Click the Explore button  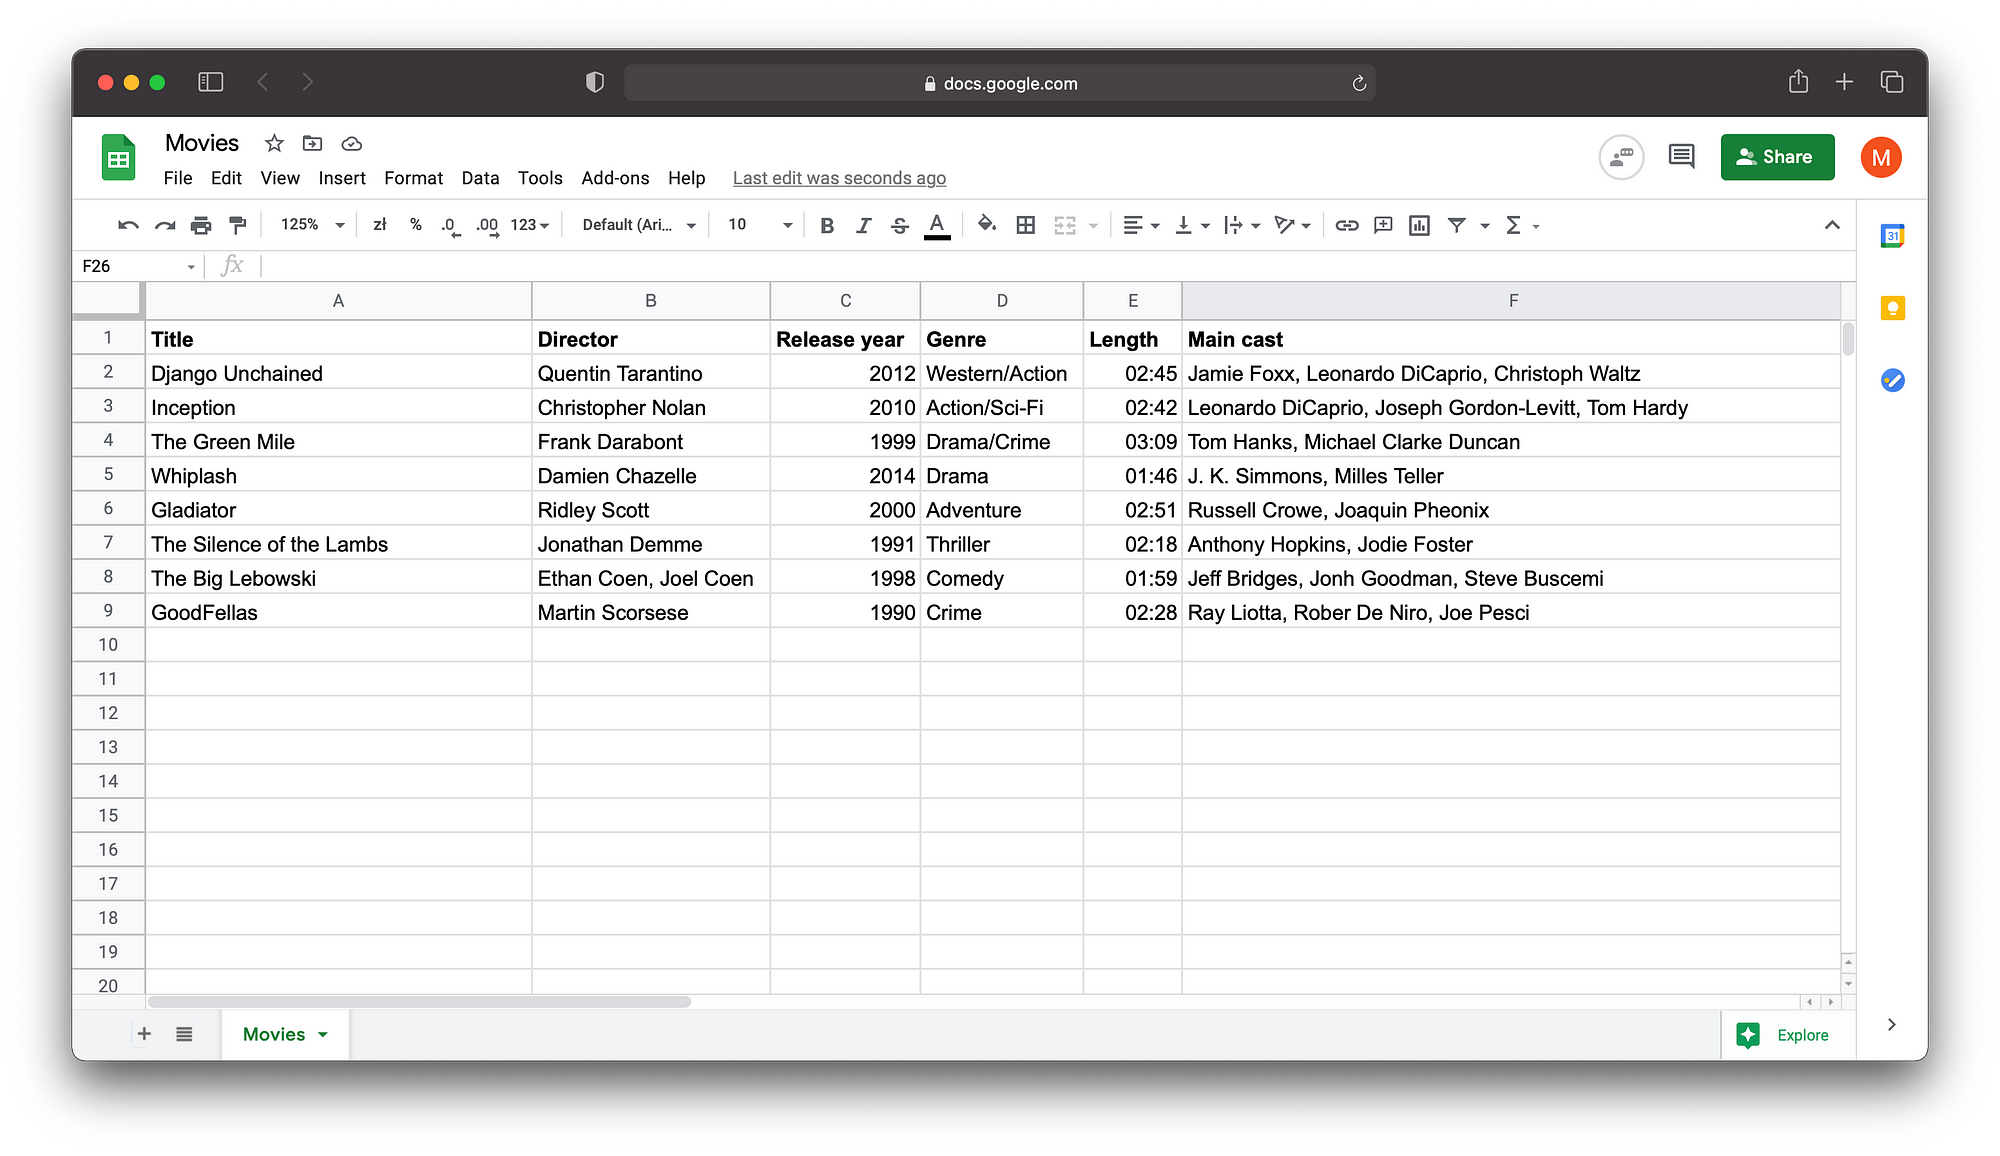[x=1785, y=1035]
